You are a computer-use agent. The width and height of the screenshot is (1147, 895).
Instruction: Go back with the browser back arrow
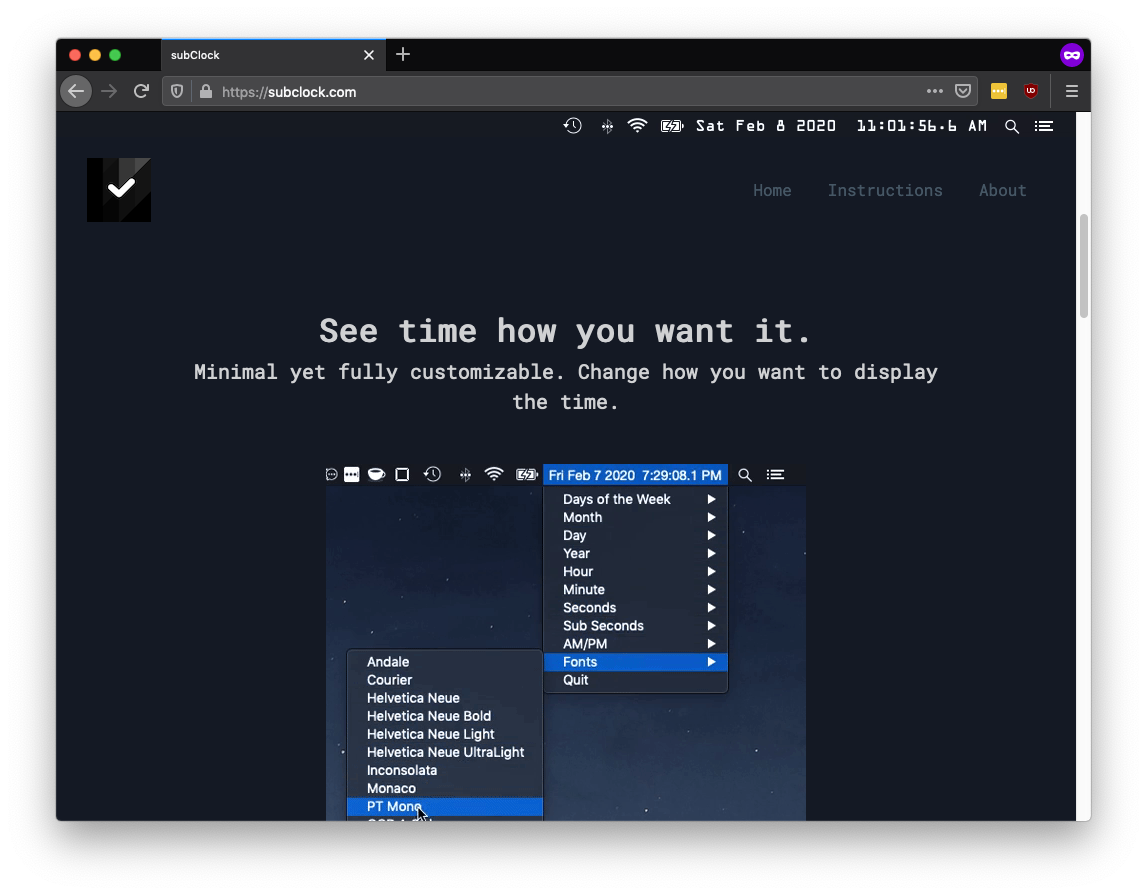[76, 91]
